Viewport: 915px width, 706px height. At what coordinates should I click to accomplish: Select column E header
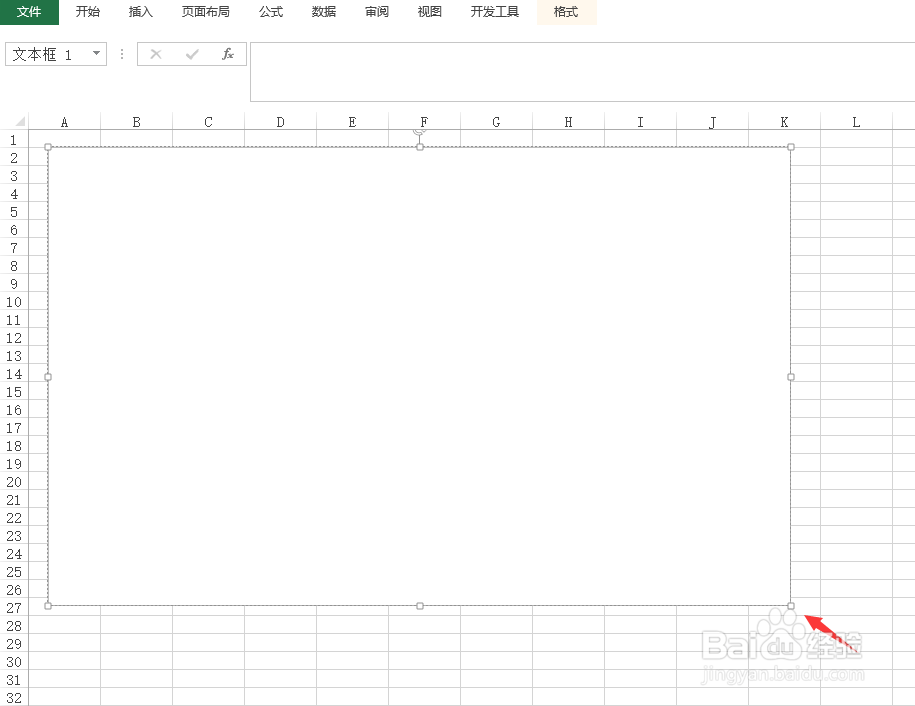(352, 121)
